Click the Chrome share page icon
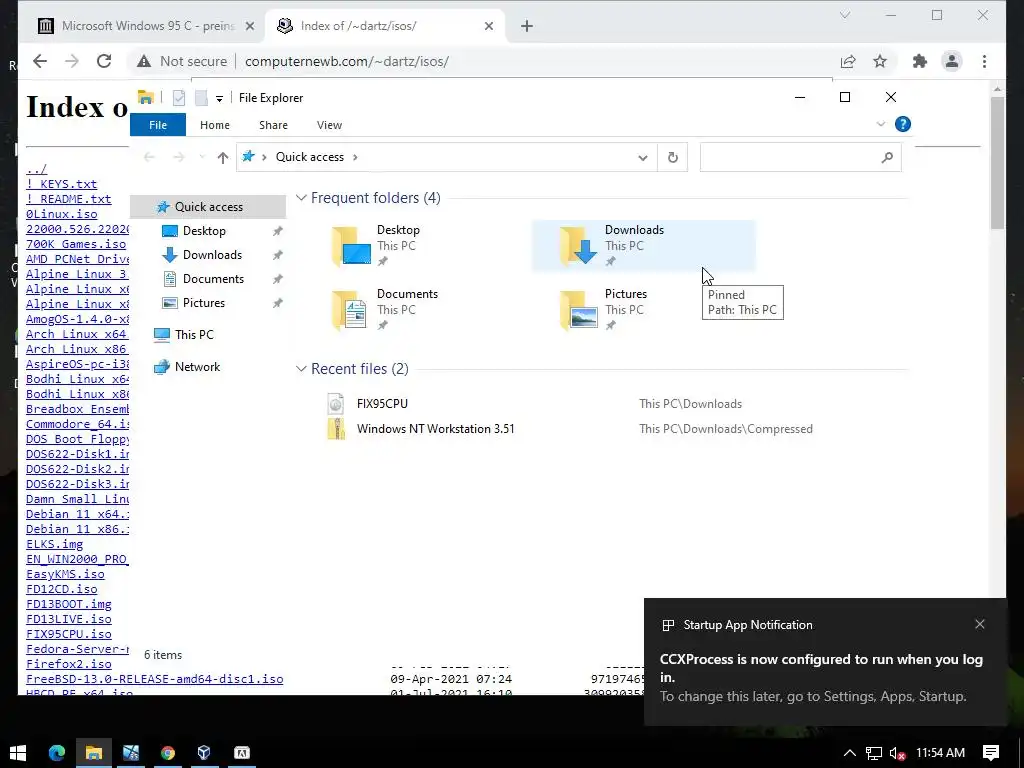The image size is (1024, 768). (x=848, y=61)
